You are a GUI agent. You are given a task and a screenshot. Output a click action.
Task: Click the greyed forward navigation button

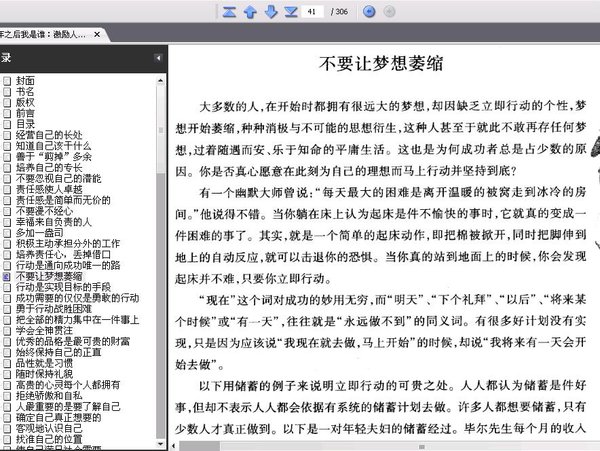(x=389, y=11)
